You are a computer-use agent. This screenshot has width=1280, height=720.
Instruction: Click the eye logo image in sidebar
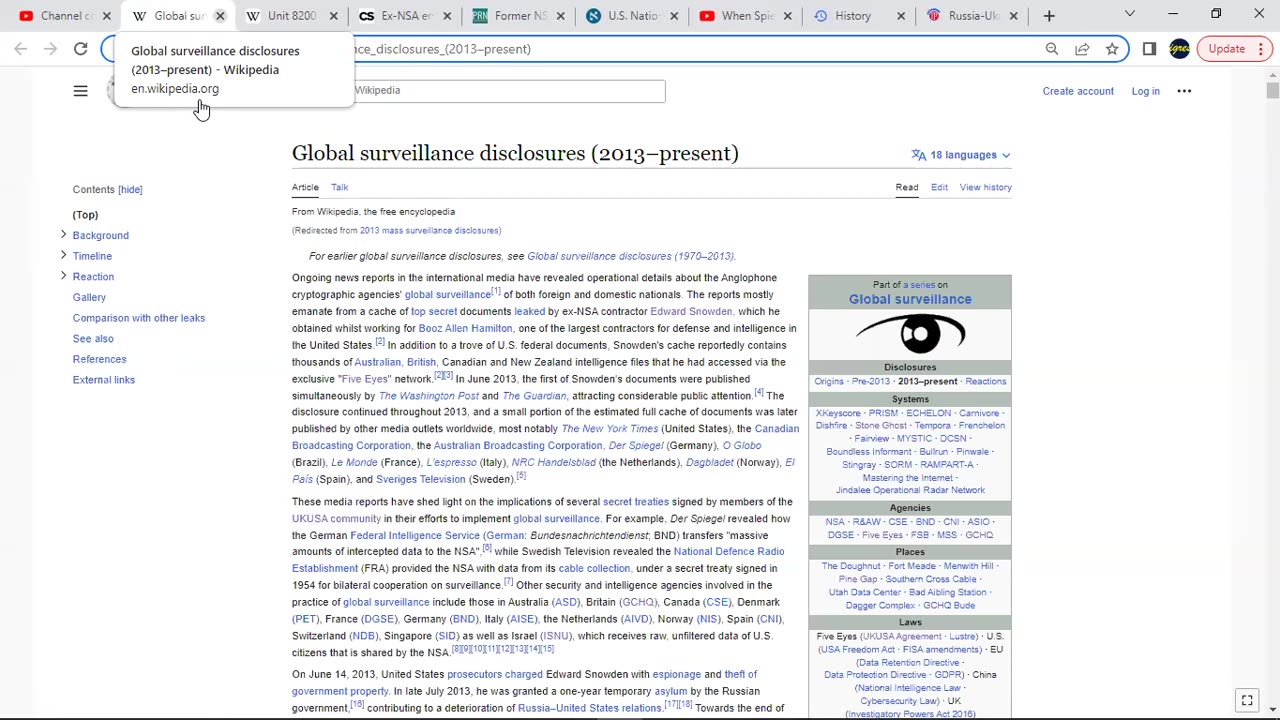click(910, 333)
